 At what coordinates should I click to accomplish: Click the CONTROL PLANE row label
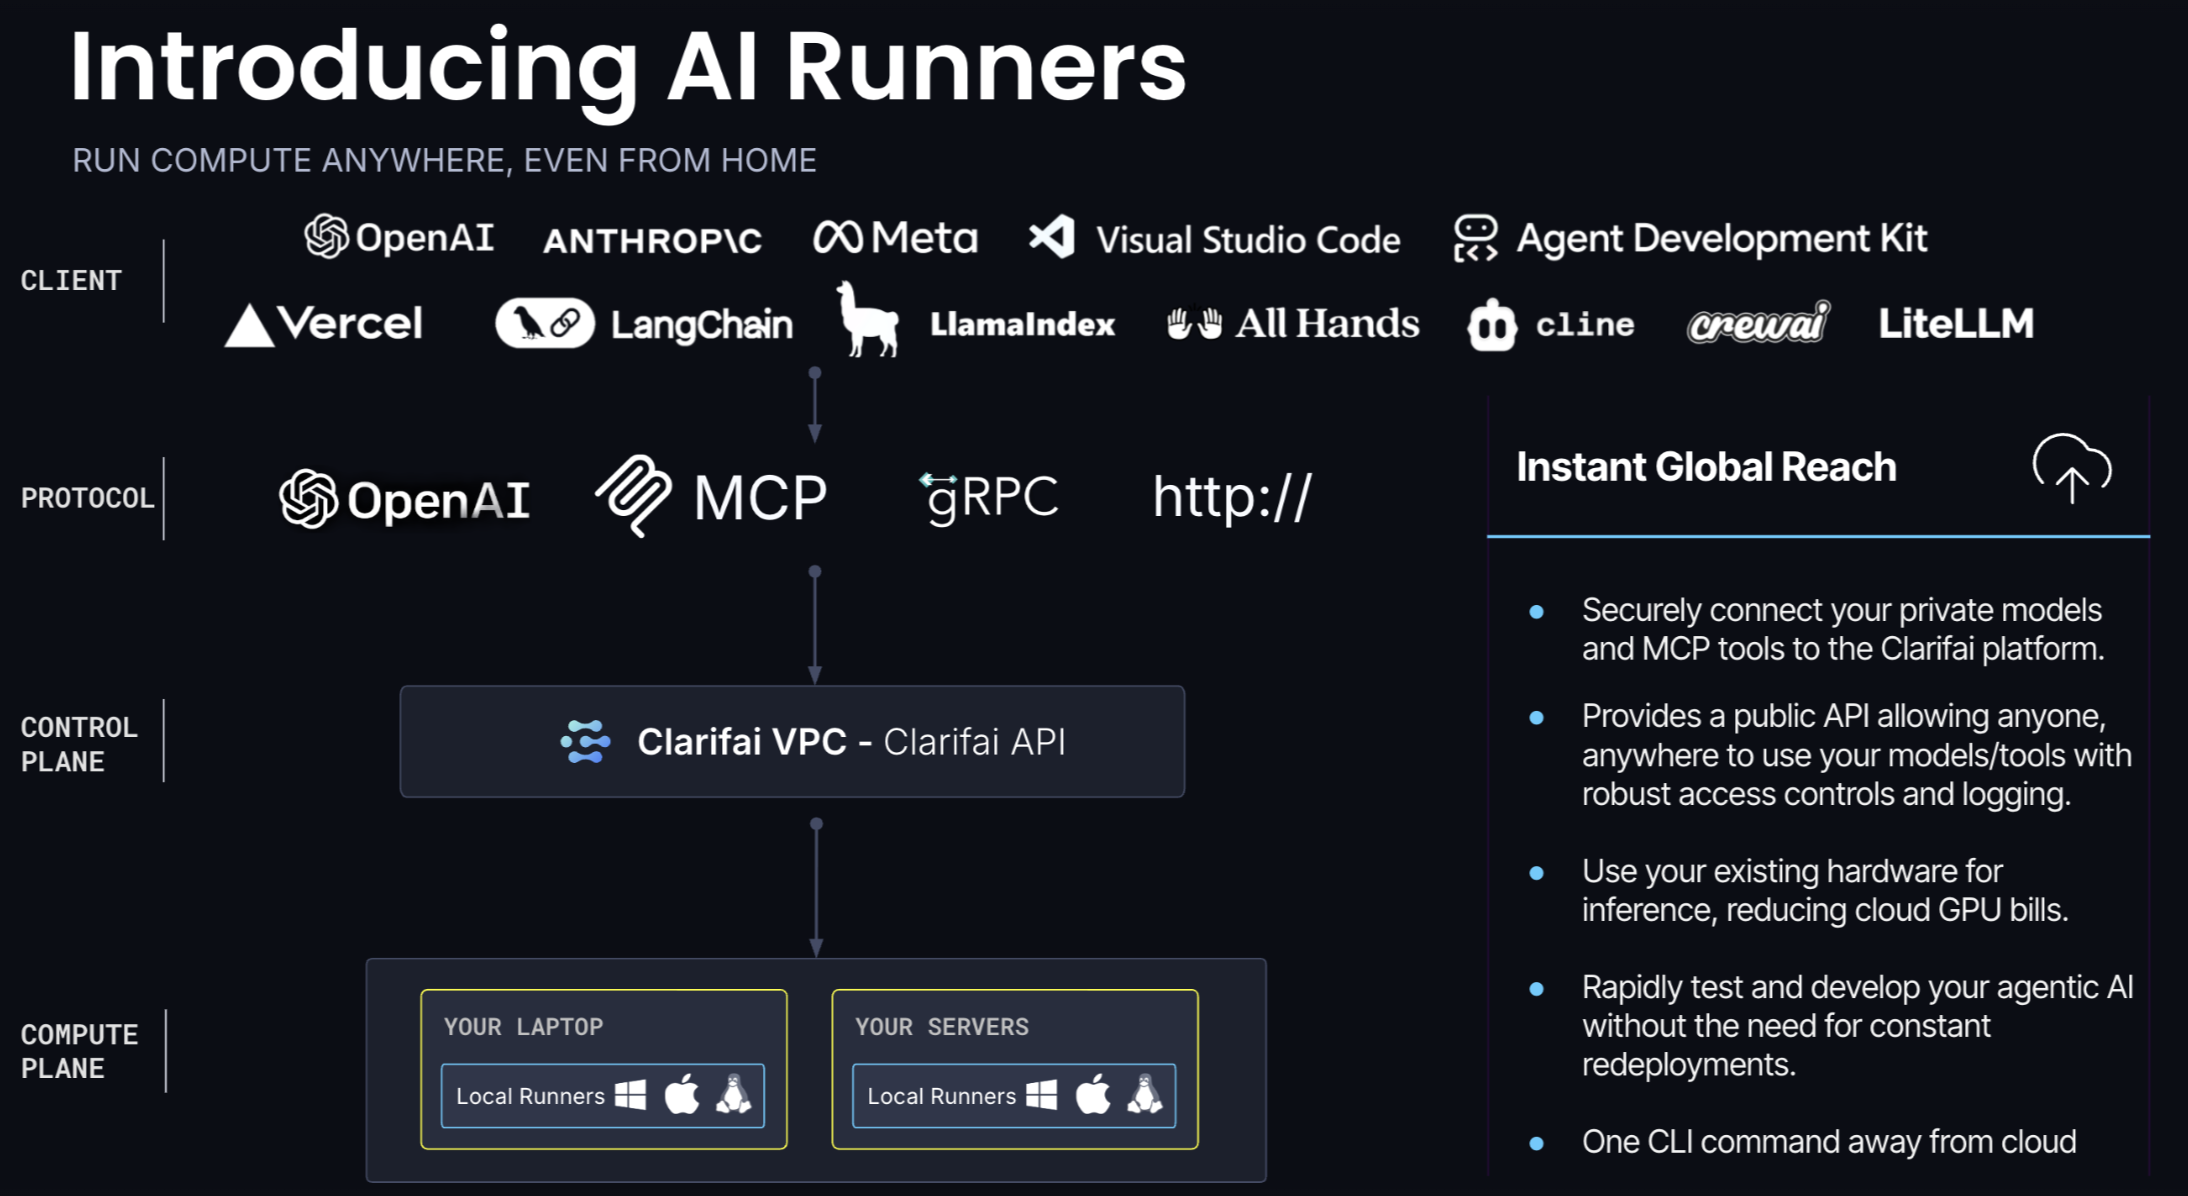pyautogui.click(x=79, y=744)
